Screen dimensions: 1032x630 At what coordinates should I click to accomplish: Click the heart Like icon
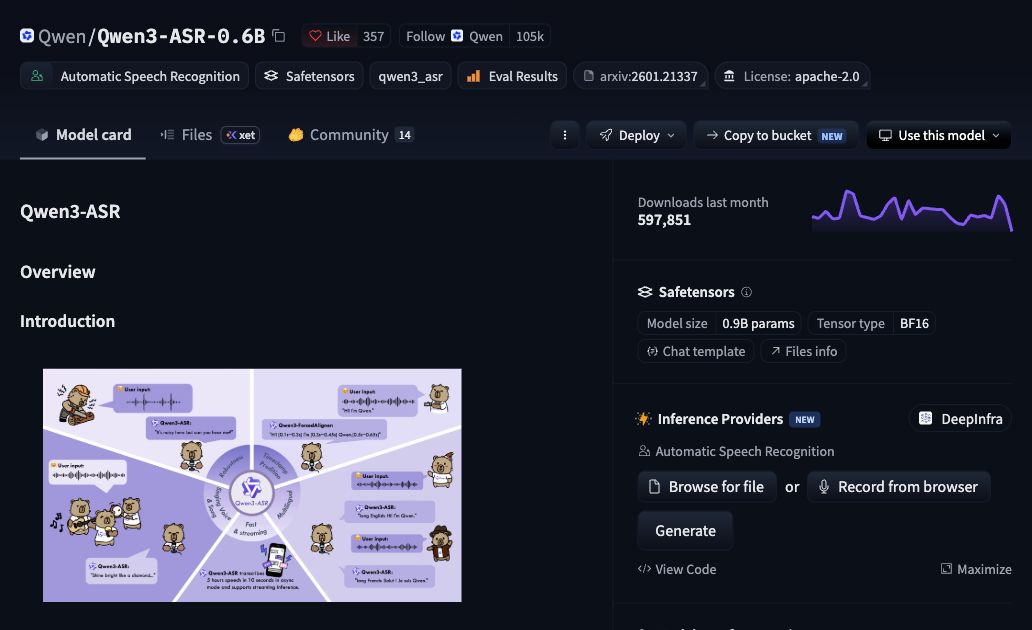(x=315, y=36)
